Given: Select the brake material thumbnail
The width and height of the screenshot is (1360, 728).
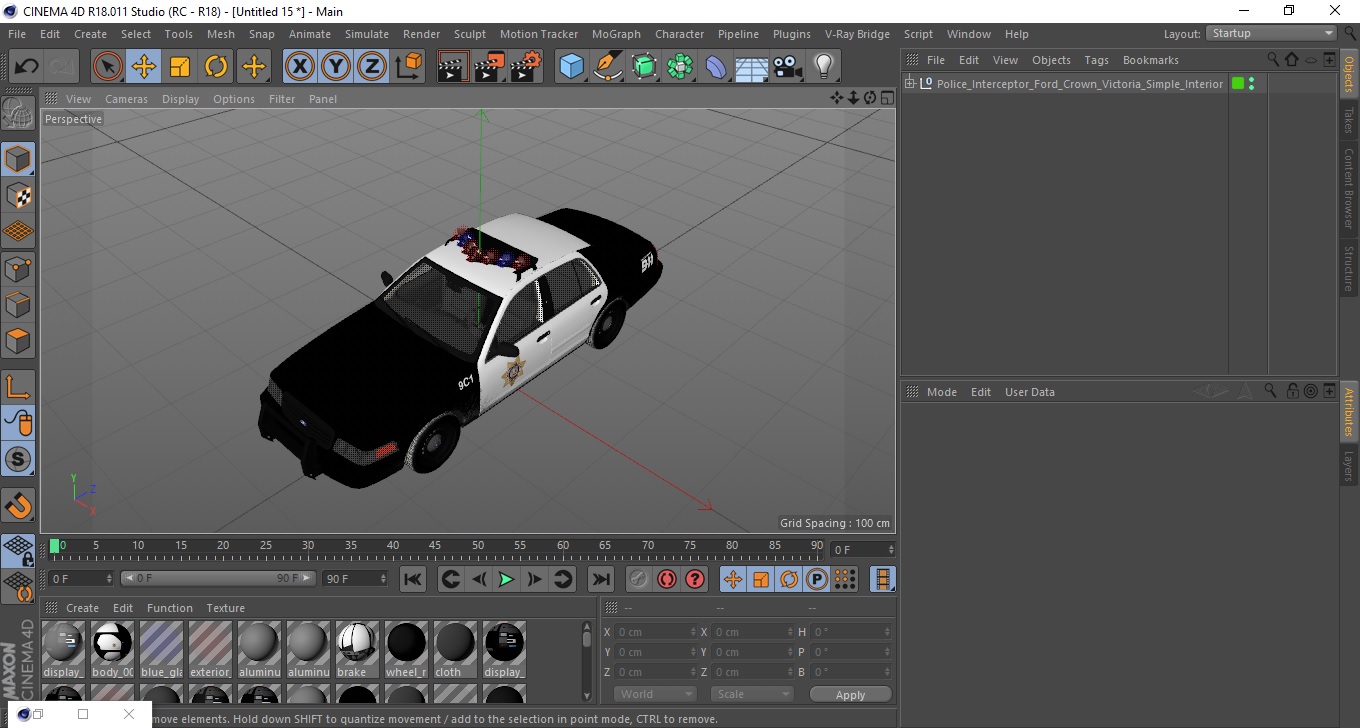Looking at the screenshot, I should click(x=357, y=648).
